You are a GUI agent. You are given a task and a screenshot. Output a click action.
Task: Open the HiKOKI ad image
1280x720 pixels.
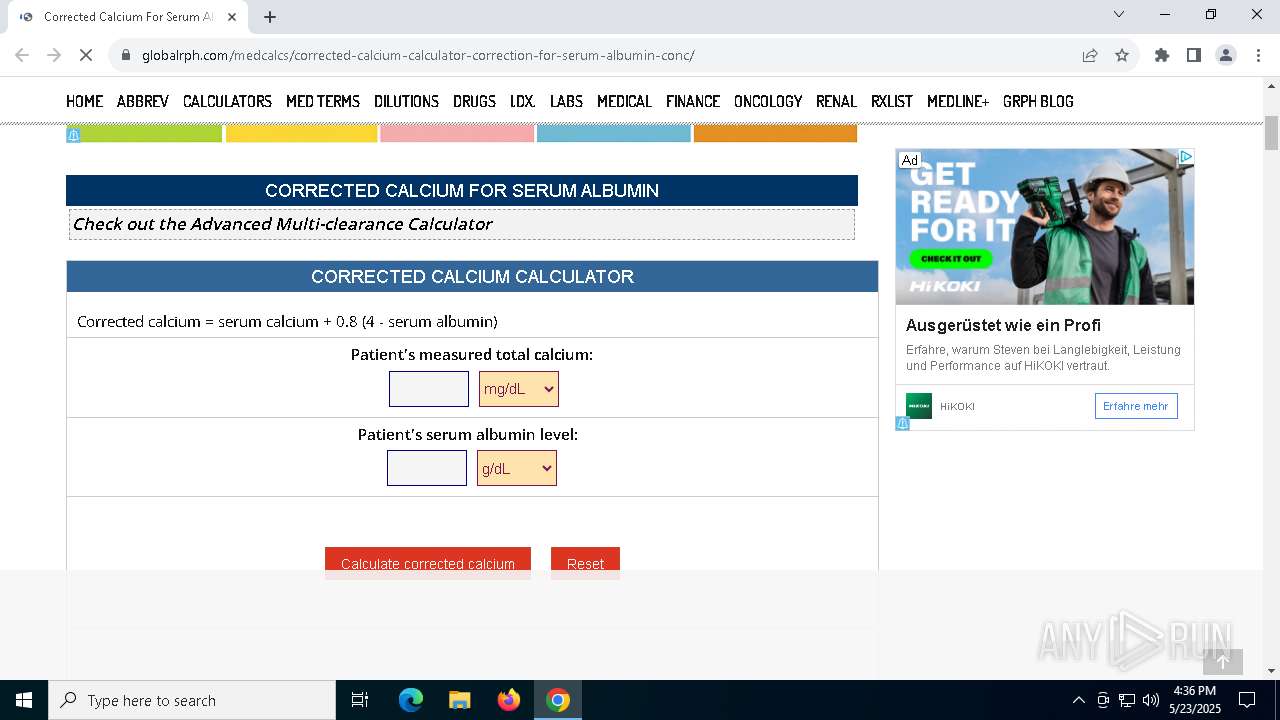click(1045, 227)
